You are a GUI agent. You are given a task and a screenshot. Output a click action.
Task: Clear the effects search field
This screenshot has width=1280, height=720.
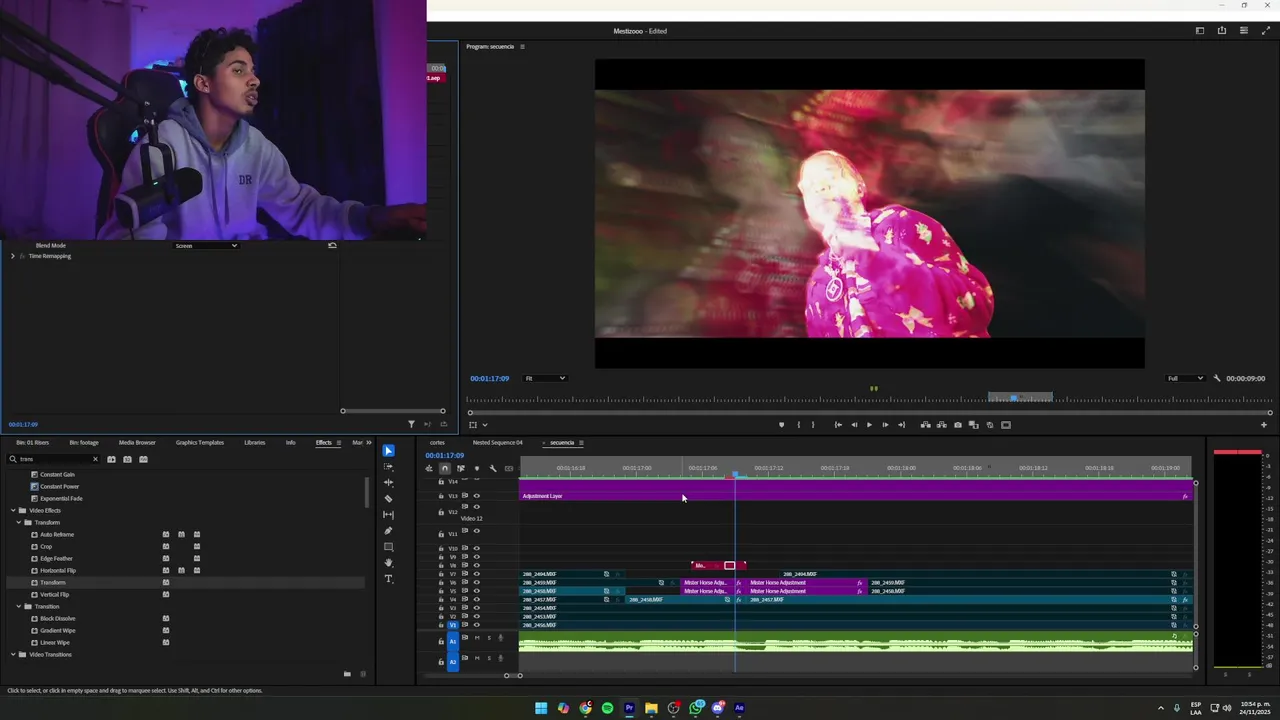(95, 459)
